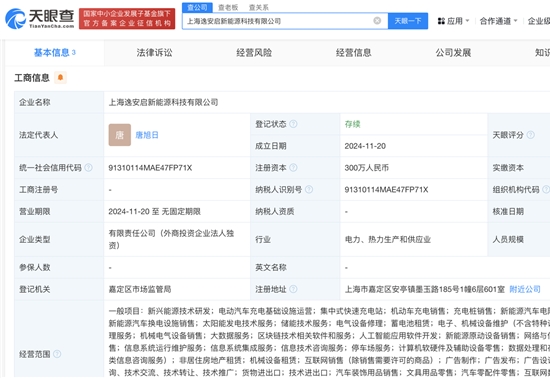Click the 工商信息 section heading
550x378 pixels.
(x=32, y=77)
